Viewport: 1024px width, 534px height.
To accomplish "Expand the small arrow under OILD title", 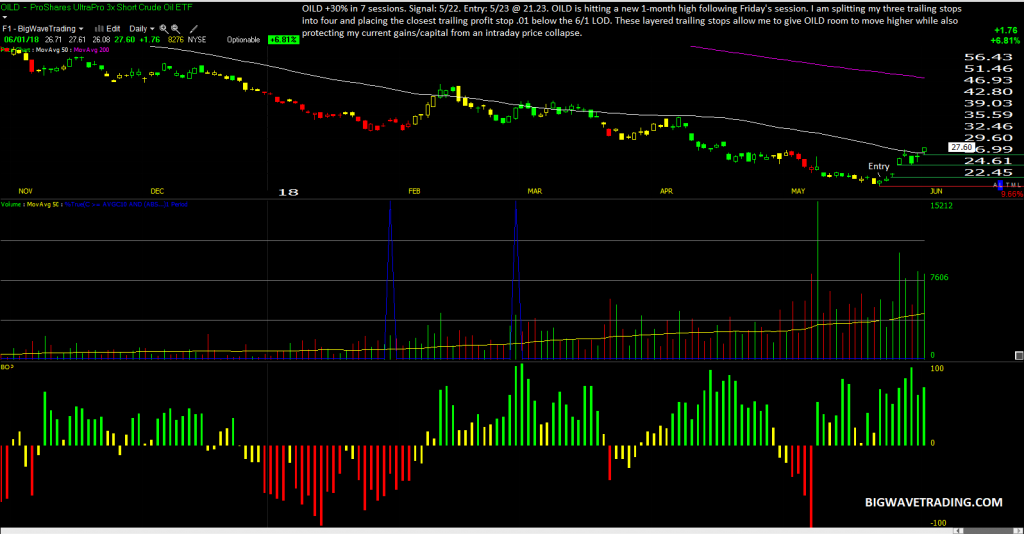I will (x=5, y=18).
